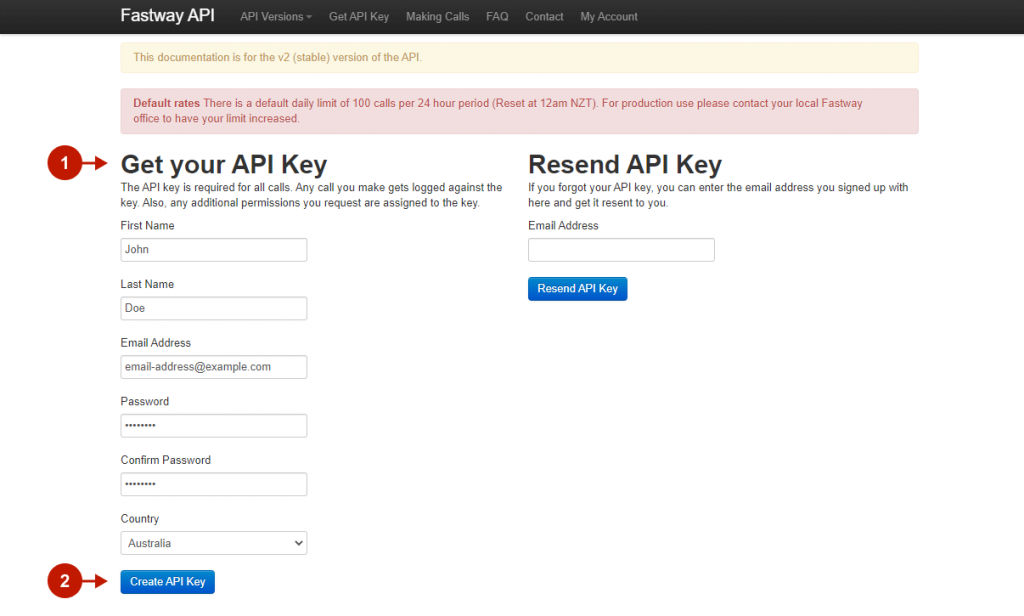
Task: Open the Country dropdown showing Australia
Action: [x=213, y=543]
